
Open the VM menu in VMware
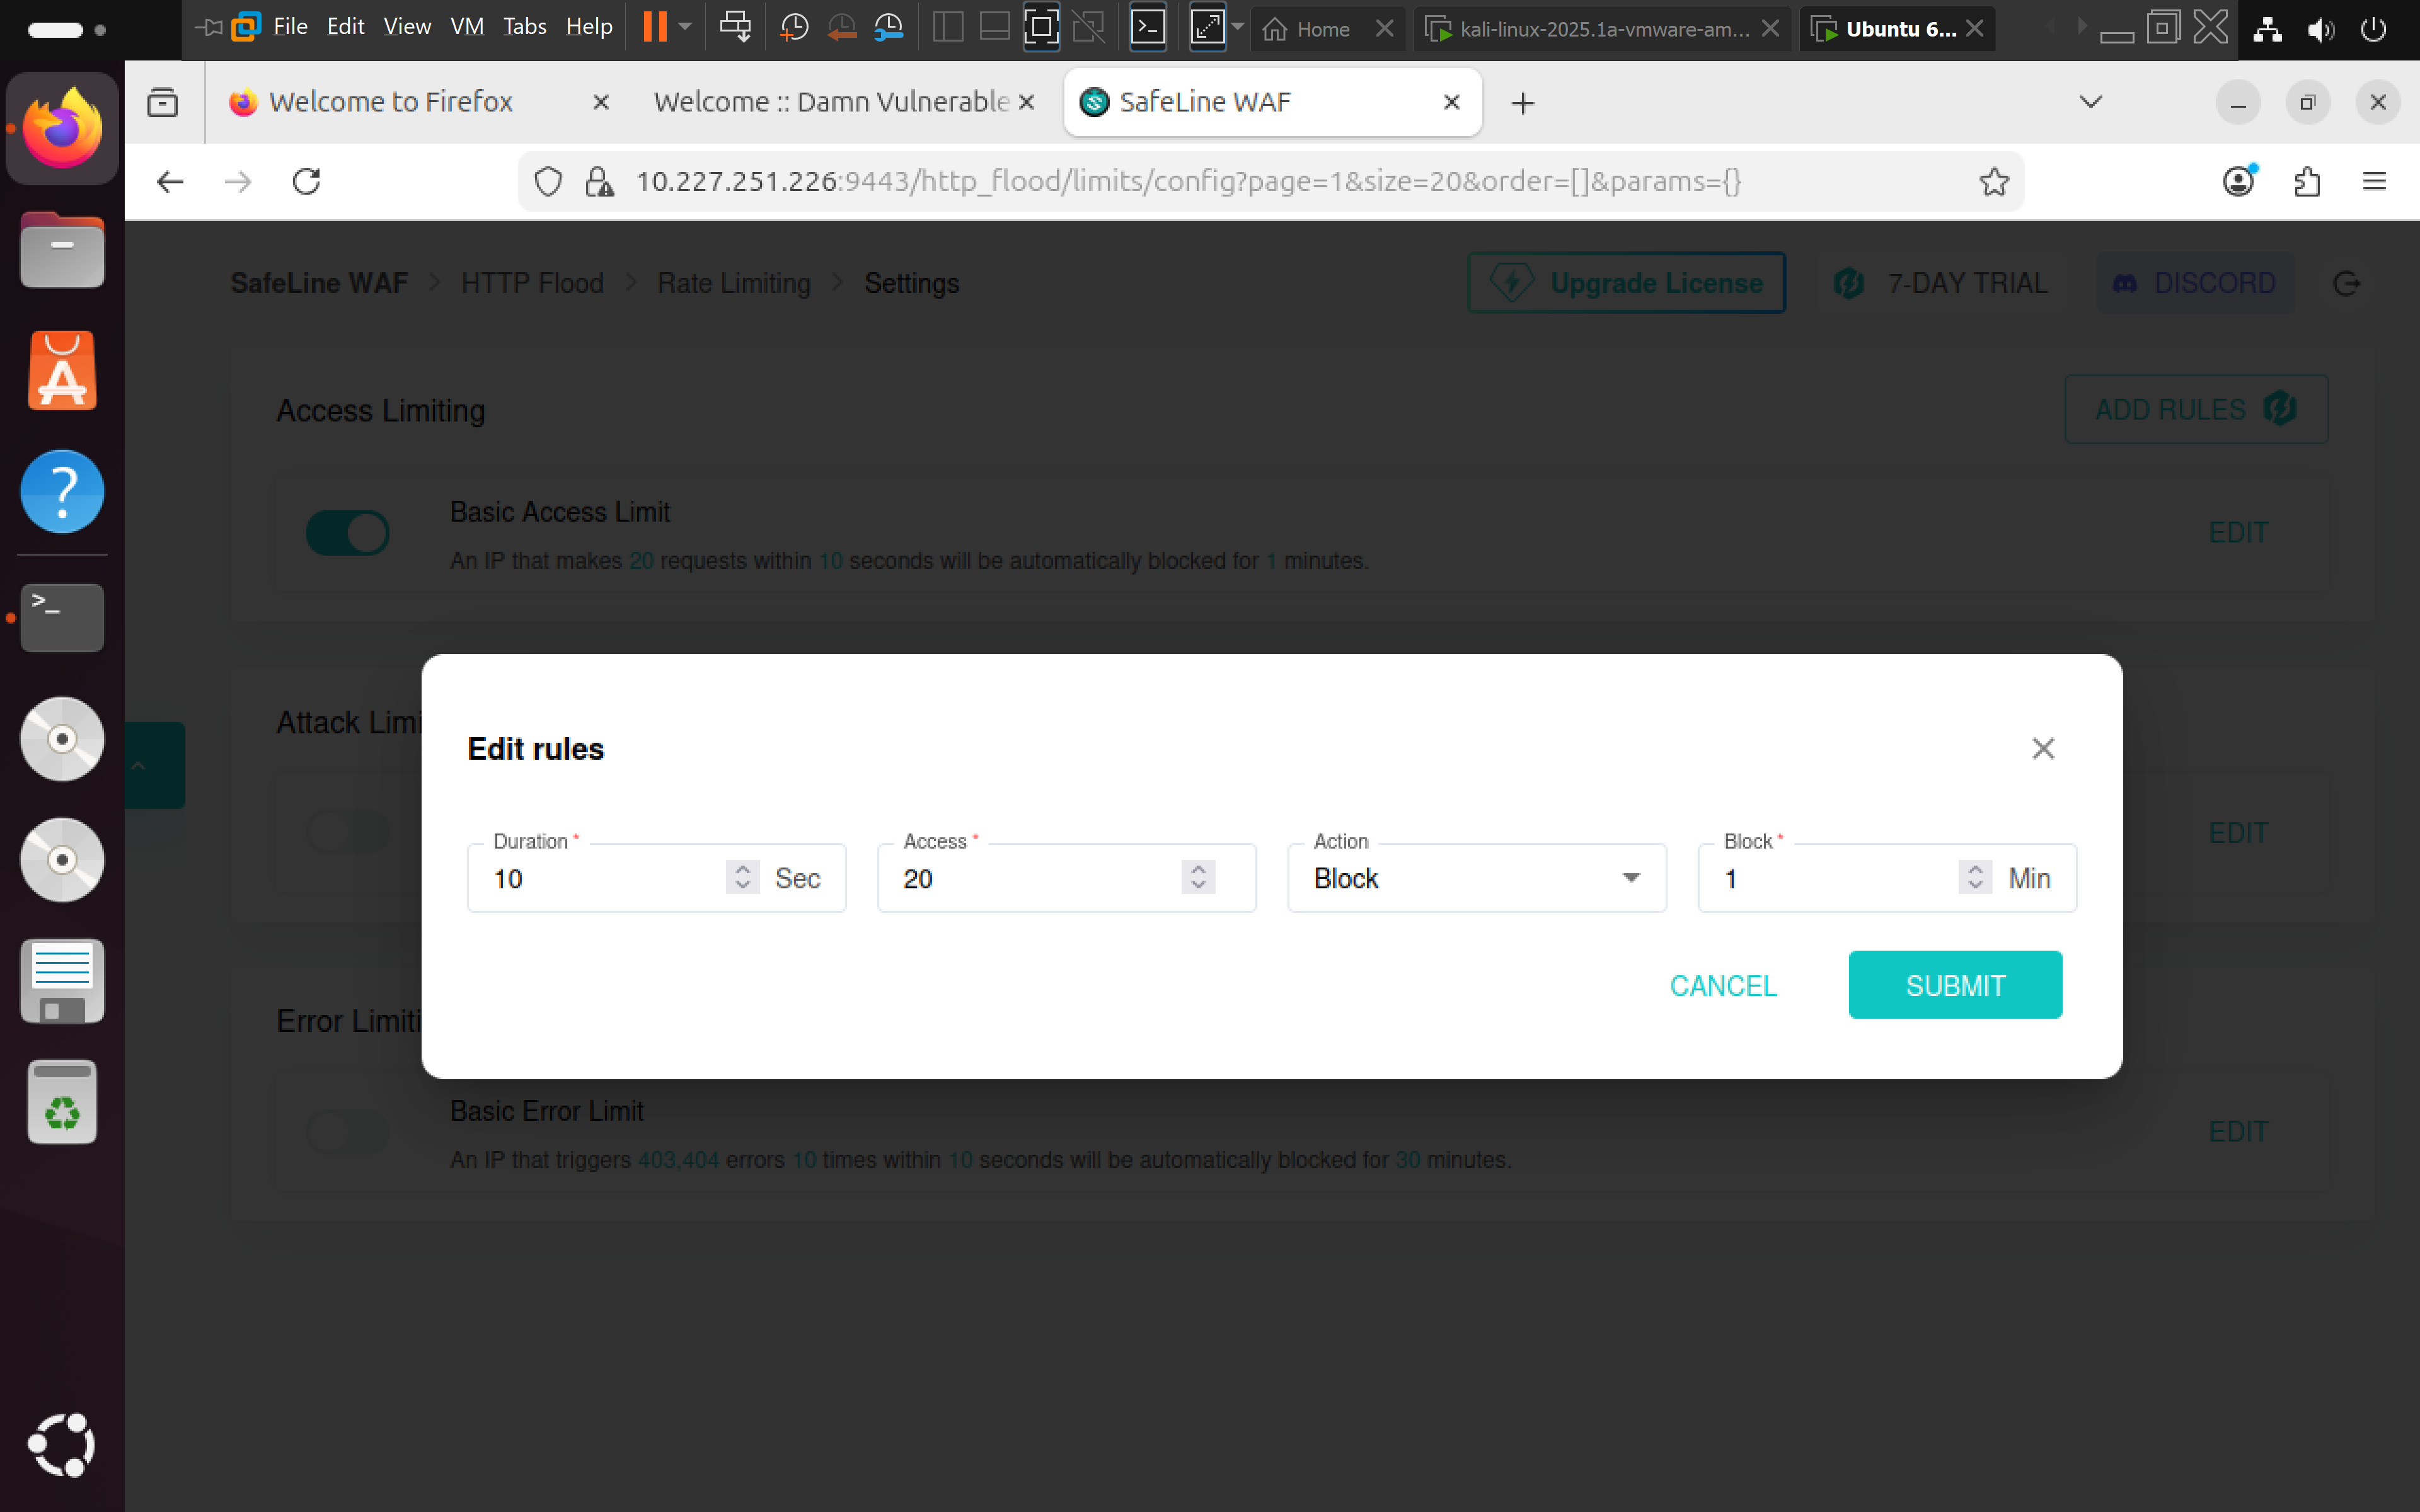click(x=466, y=27)
